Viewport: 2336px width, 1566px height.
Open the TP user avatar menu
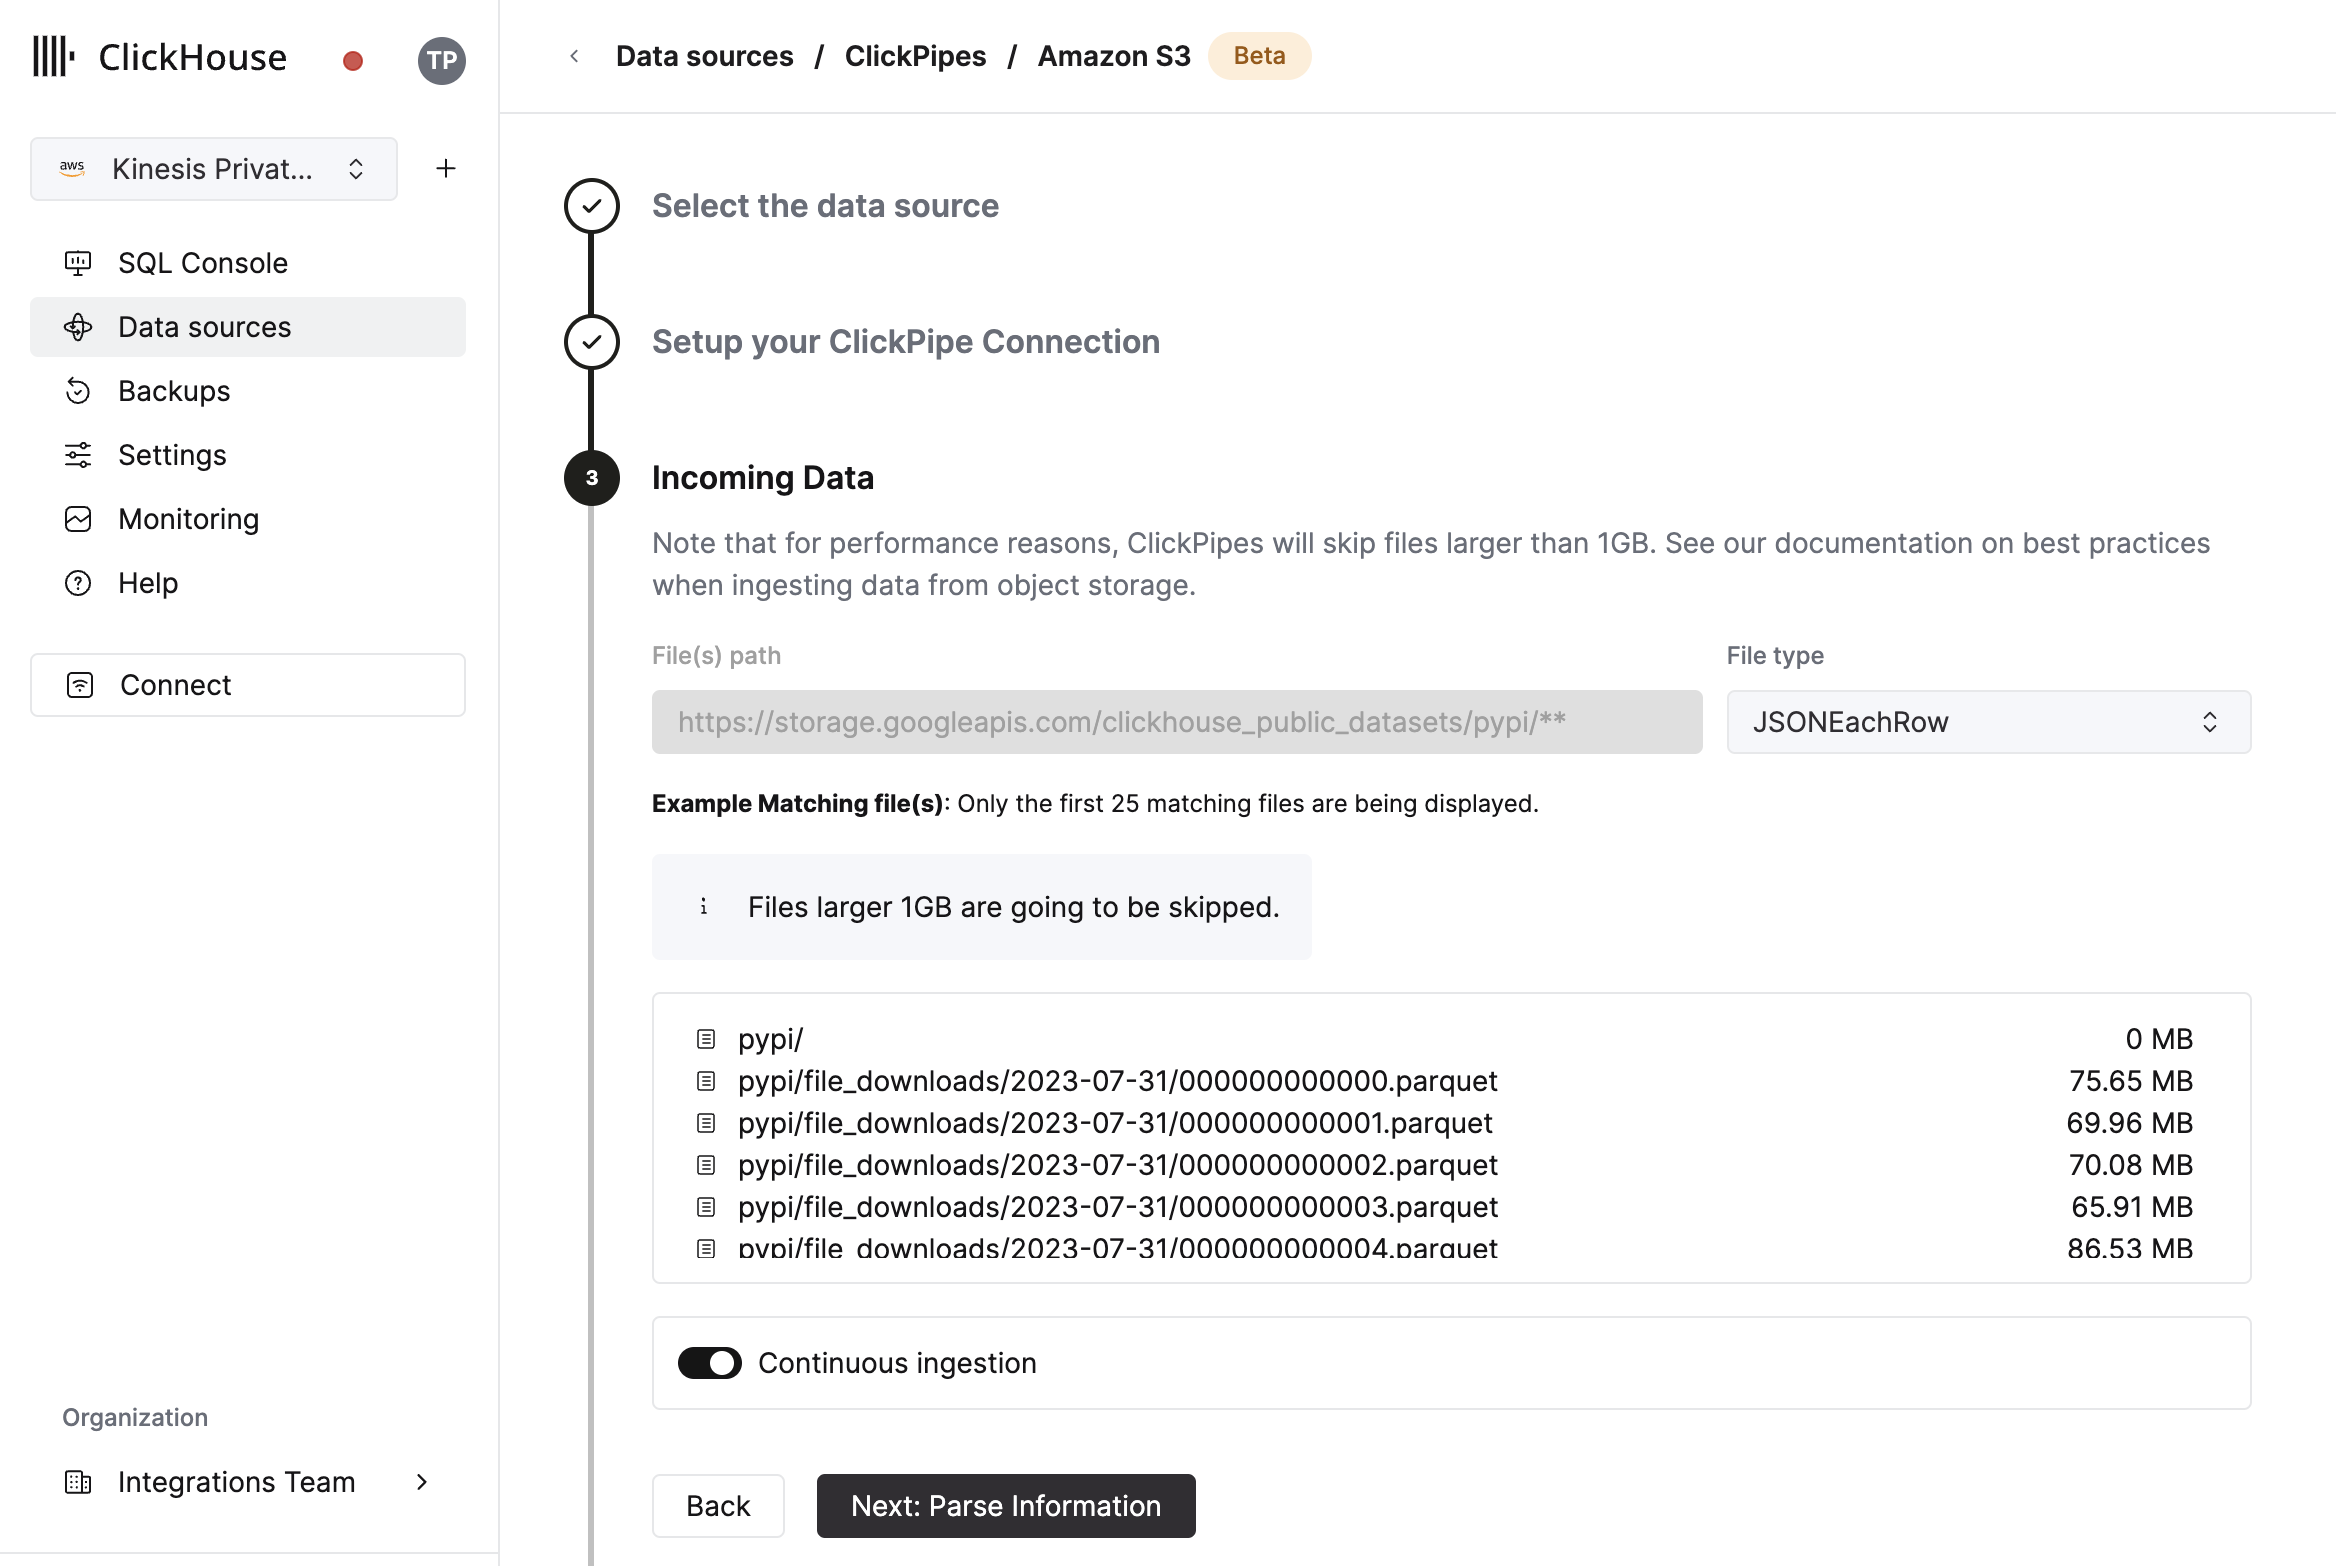point(441,61)
